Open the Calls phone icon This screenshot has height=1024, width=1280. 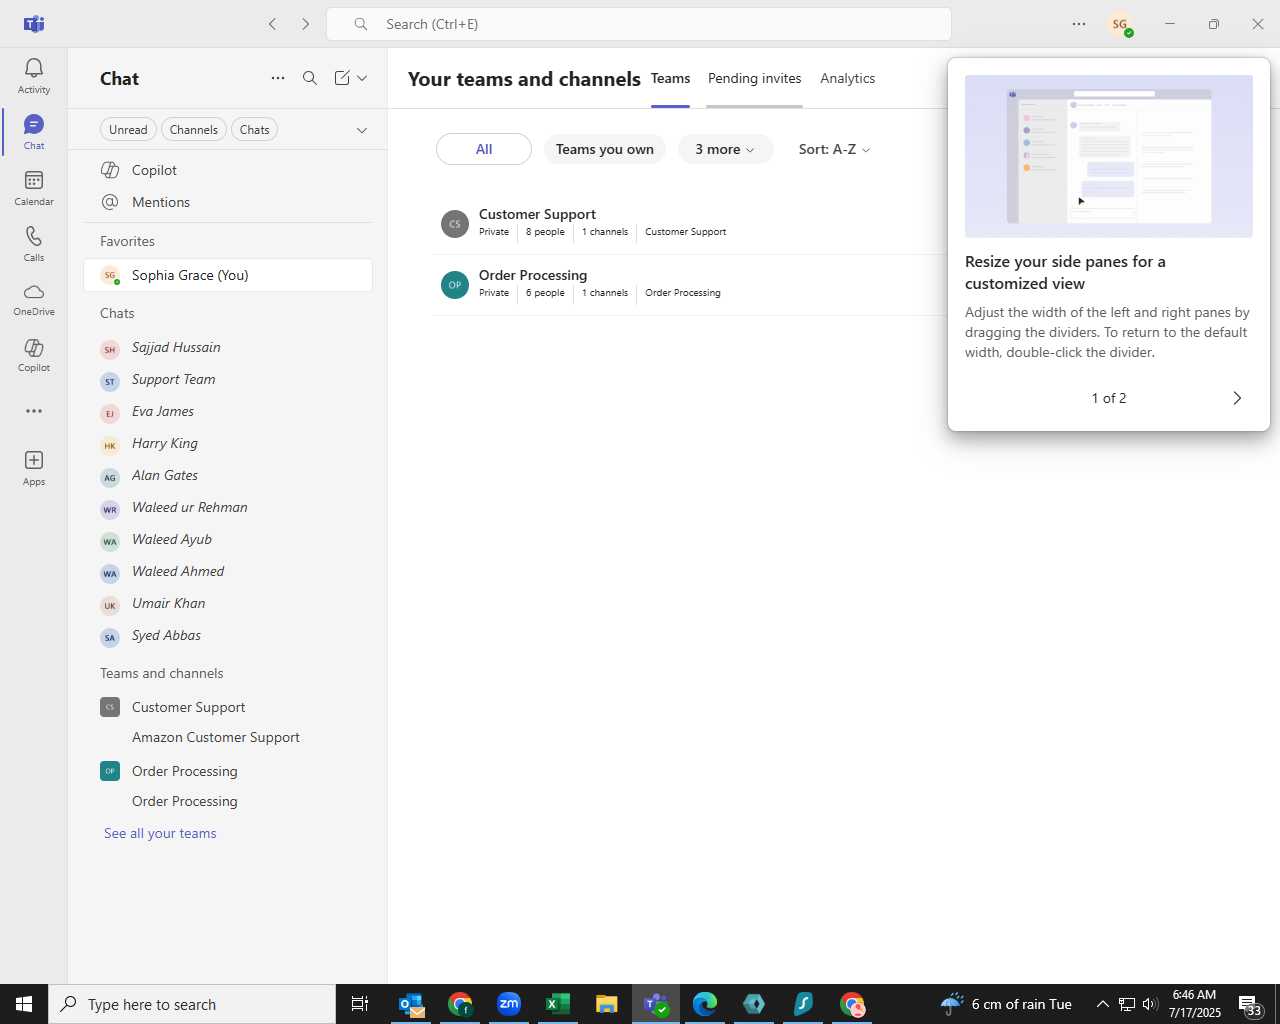pos(33,244)
